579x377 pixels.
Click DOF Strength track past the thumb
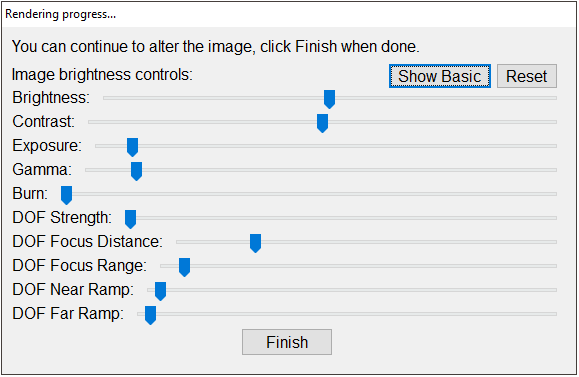346,218
